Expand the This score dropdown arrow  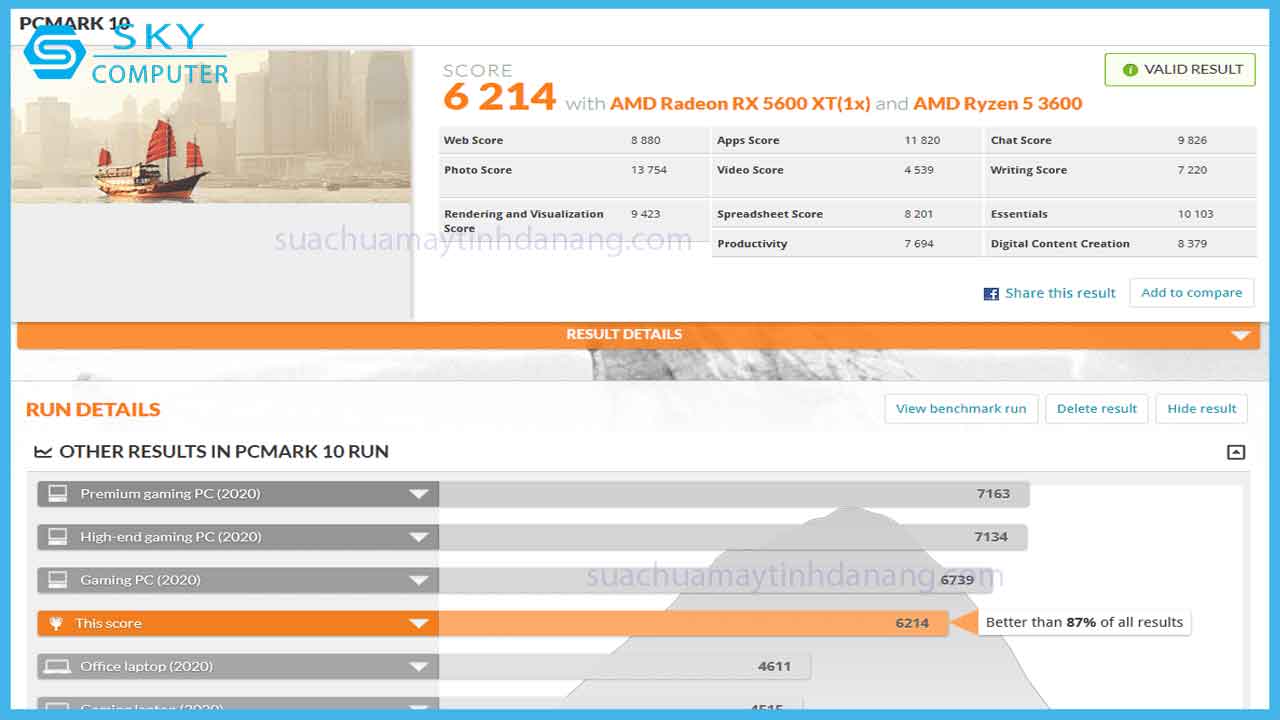pos(419,623)
